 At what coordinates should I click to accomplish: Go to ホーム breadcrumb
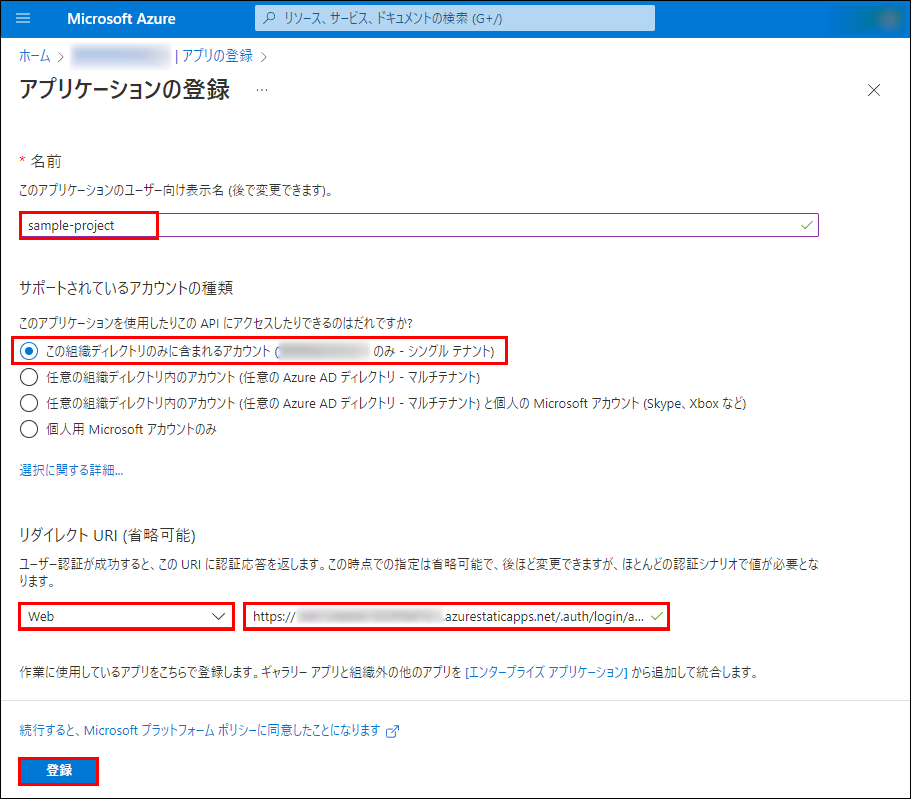click(35, 56)
